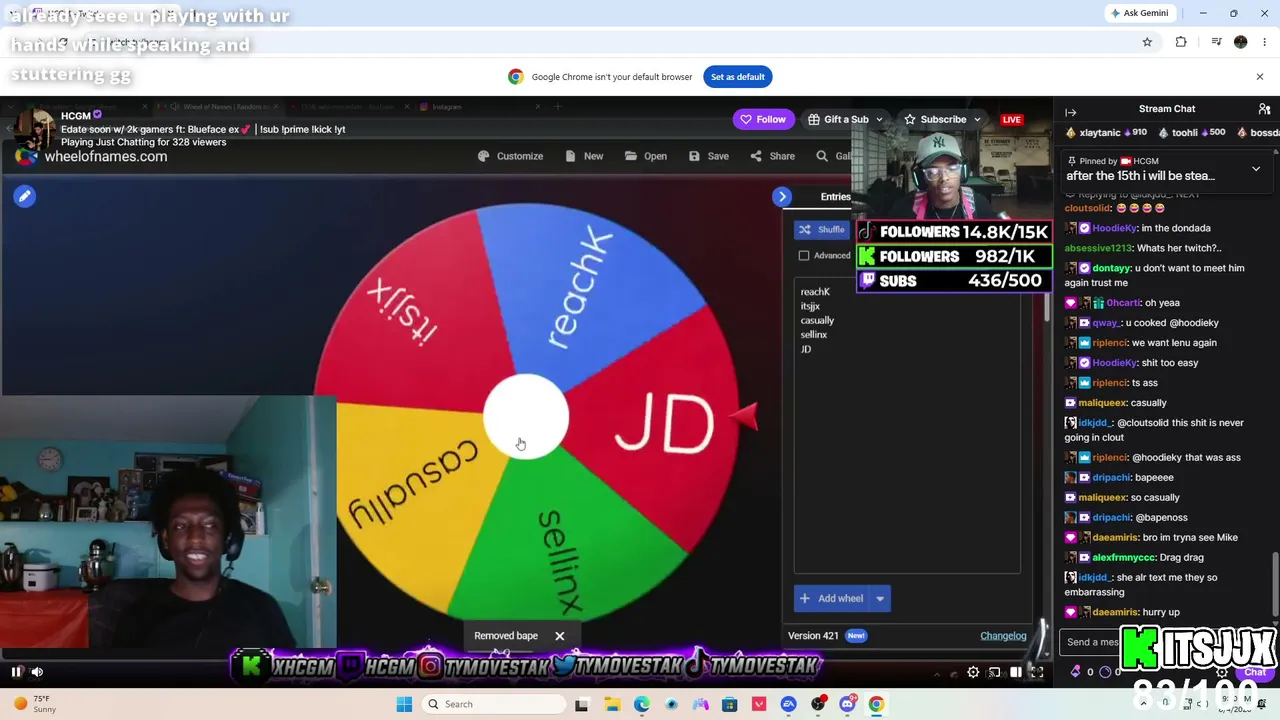Open the video player settings gear
This screenshot has width=1280, height=720.
click(973, 673)
